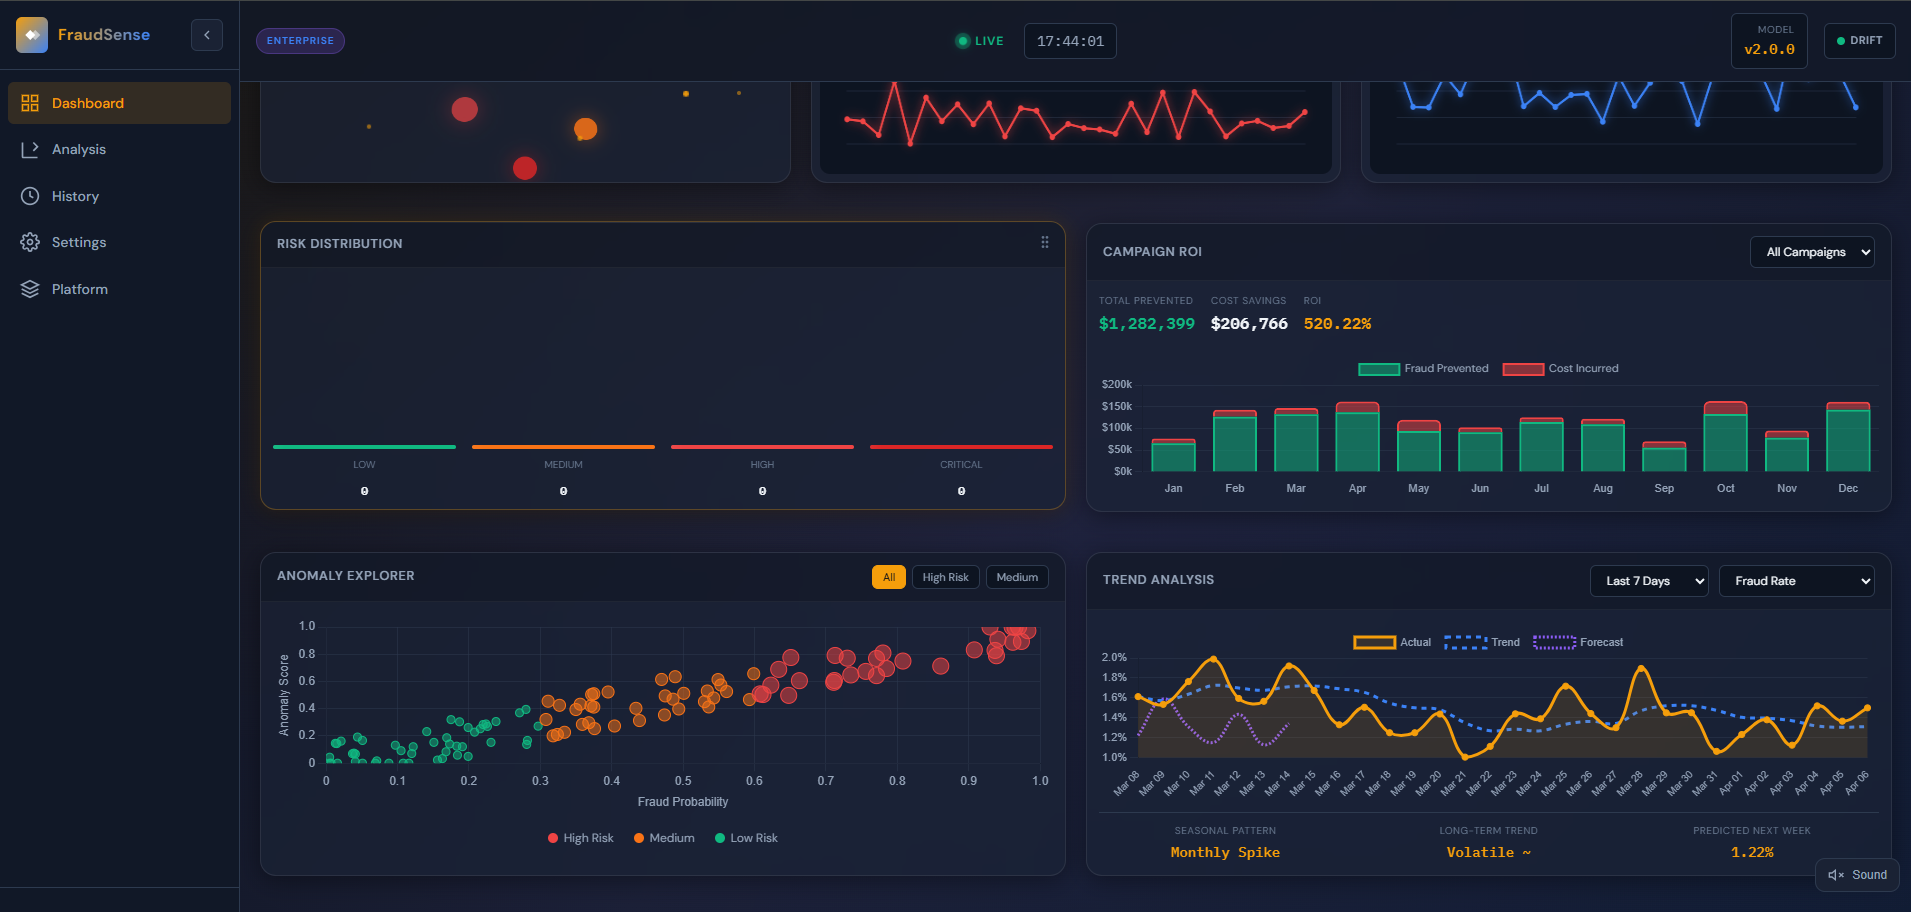The width and height of the screenshot is (1911, 912).
Task: Toggle Medium legend under the scatter plot
Action: point(664,838)
